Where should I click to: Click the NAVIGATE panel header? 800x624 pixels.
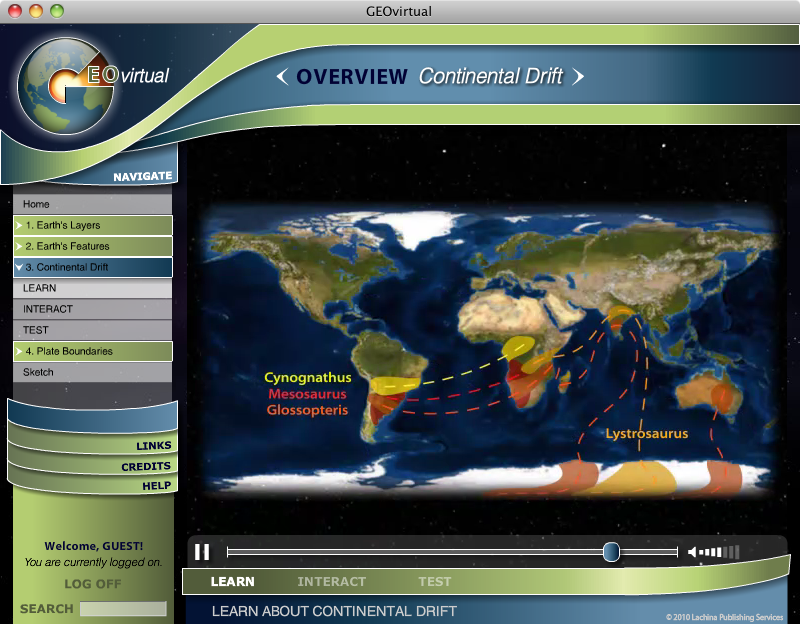143,177
